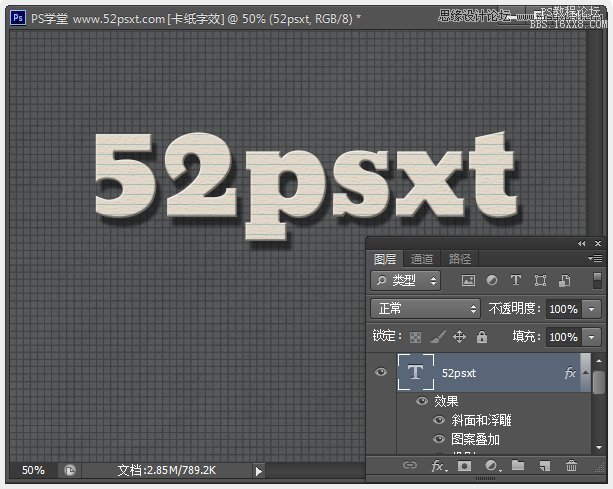
Task: Open status bar info arrow menu
Action: click(258, 471)
